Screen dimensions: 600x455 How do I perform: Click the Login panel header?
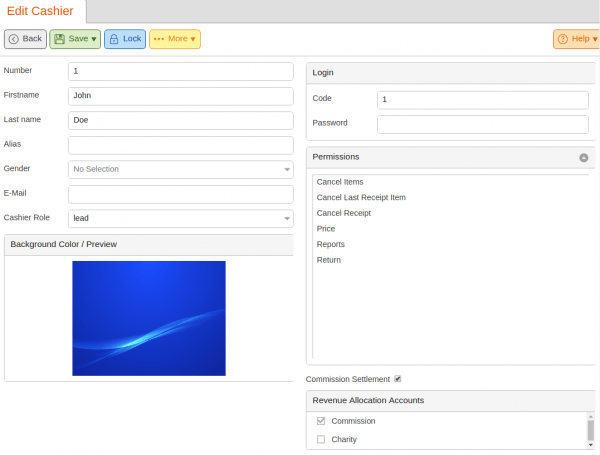tap(451, 73)
